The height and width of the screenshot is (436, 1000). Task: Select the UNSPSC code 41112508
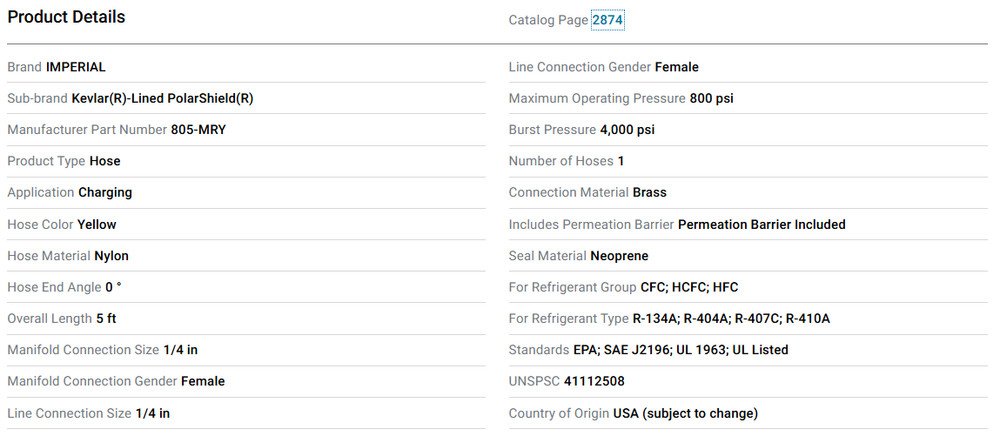click(x=594, y=381)
